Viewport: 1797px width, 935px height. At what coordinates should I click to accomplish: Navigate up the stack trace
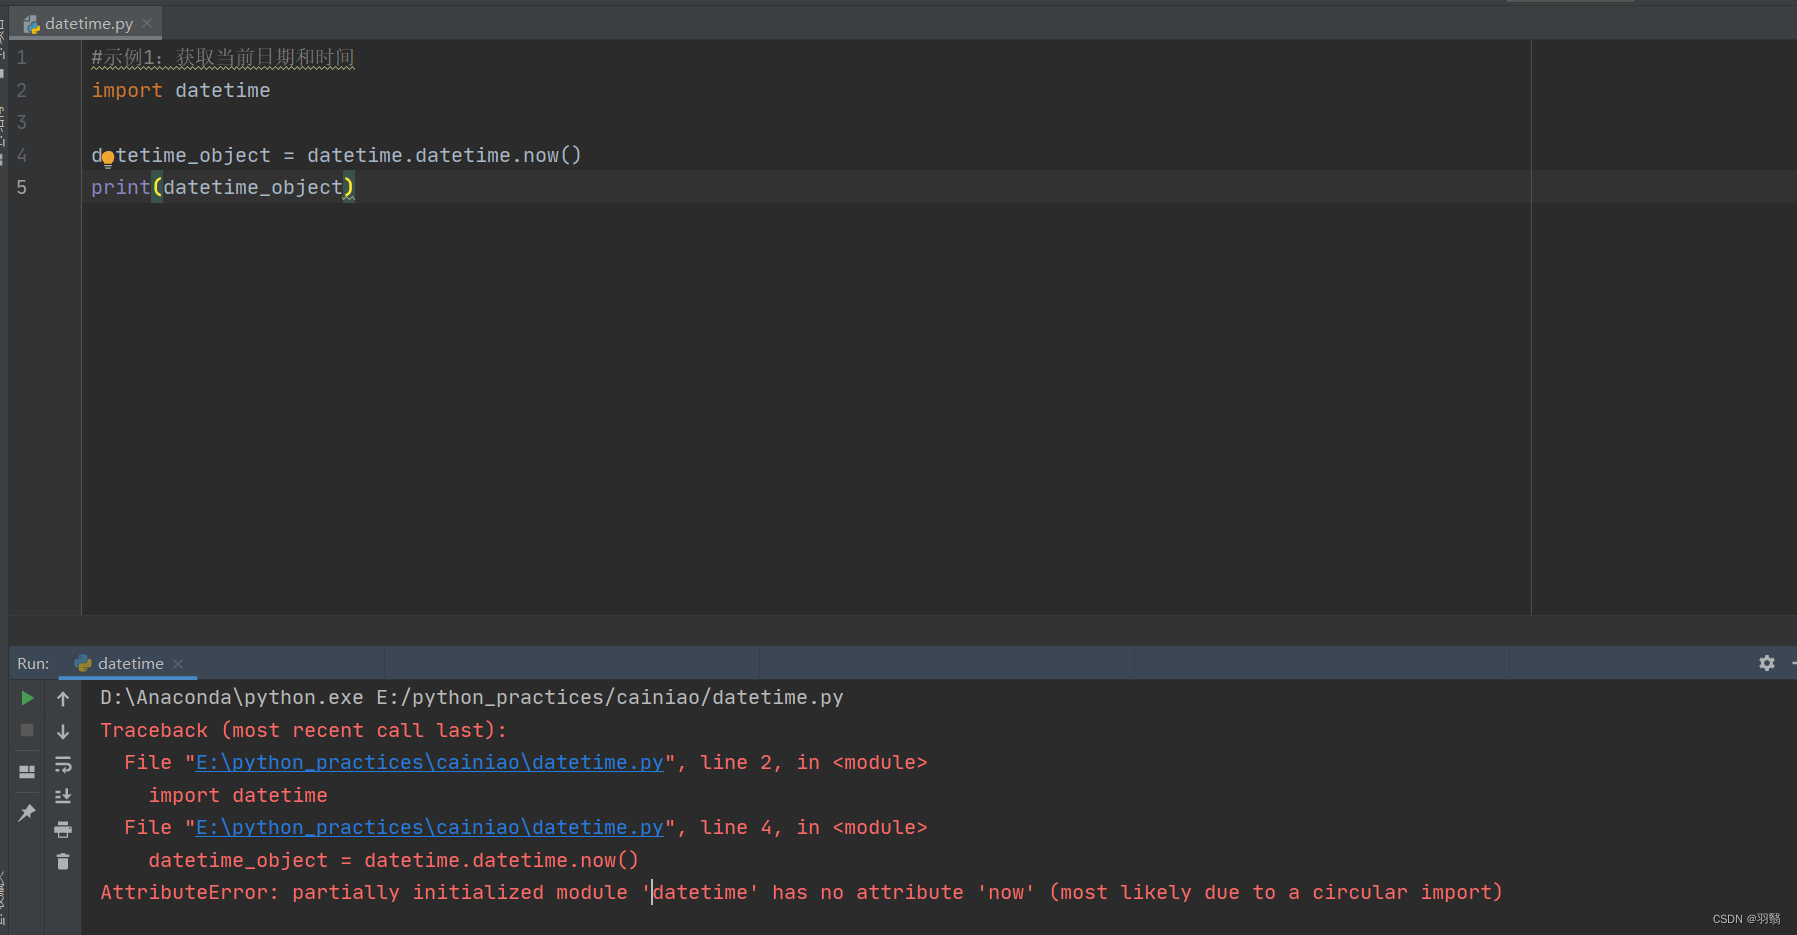click(63, 699)
